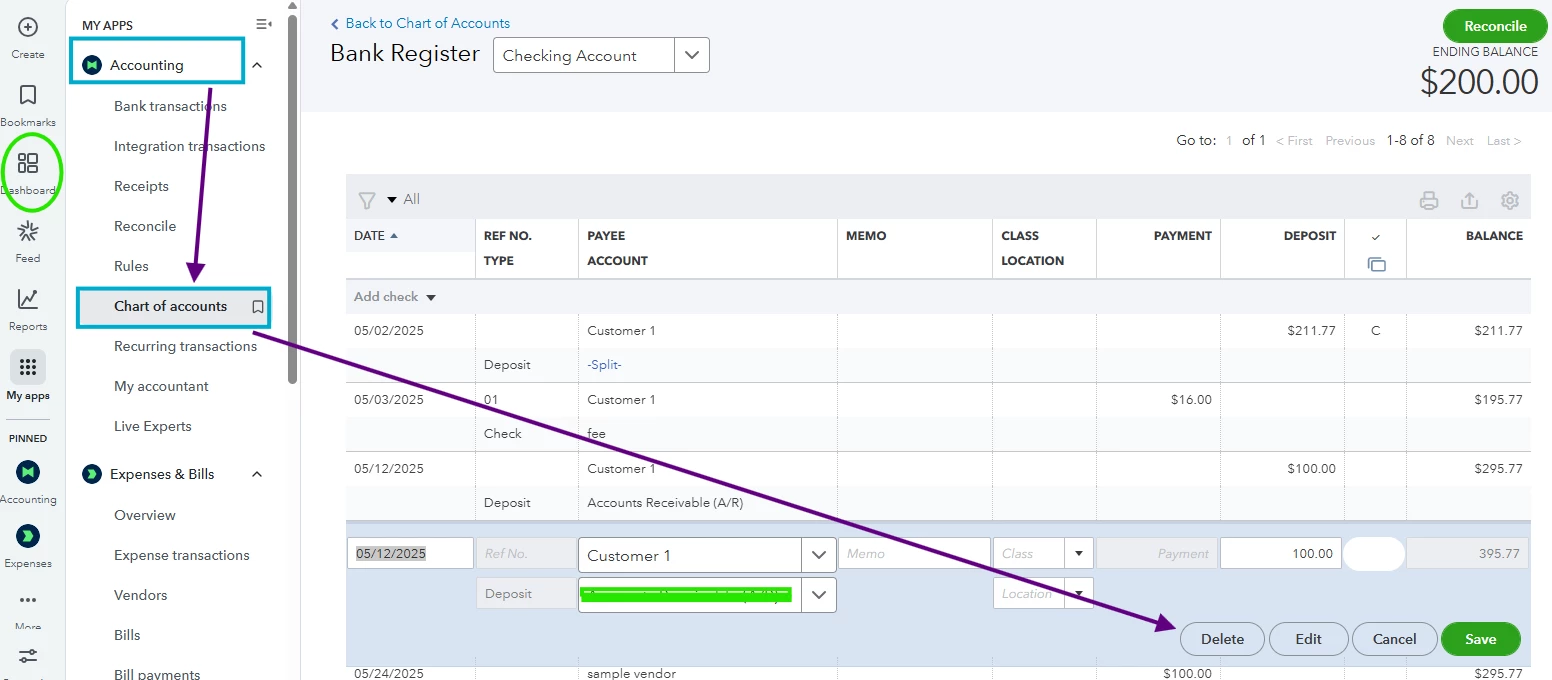Viewport: 1552px width, 680px height.
Task: Save the deposit transaction
Action: (x=1480, y=639)
